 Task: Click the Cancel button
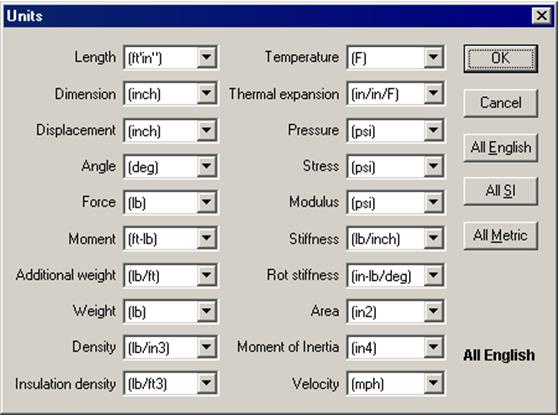[501, 103]
